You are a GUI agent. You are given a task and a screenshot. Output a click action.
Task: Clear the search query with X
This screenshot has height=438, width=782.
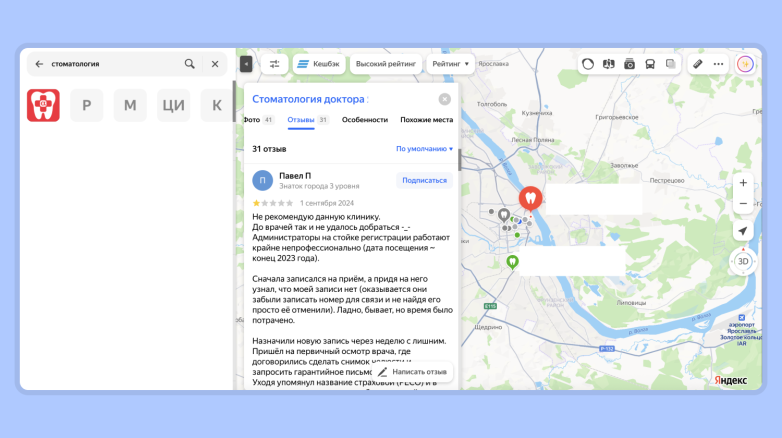pyautogui.click(x=215, y=64)
